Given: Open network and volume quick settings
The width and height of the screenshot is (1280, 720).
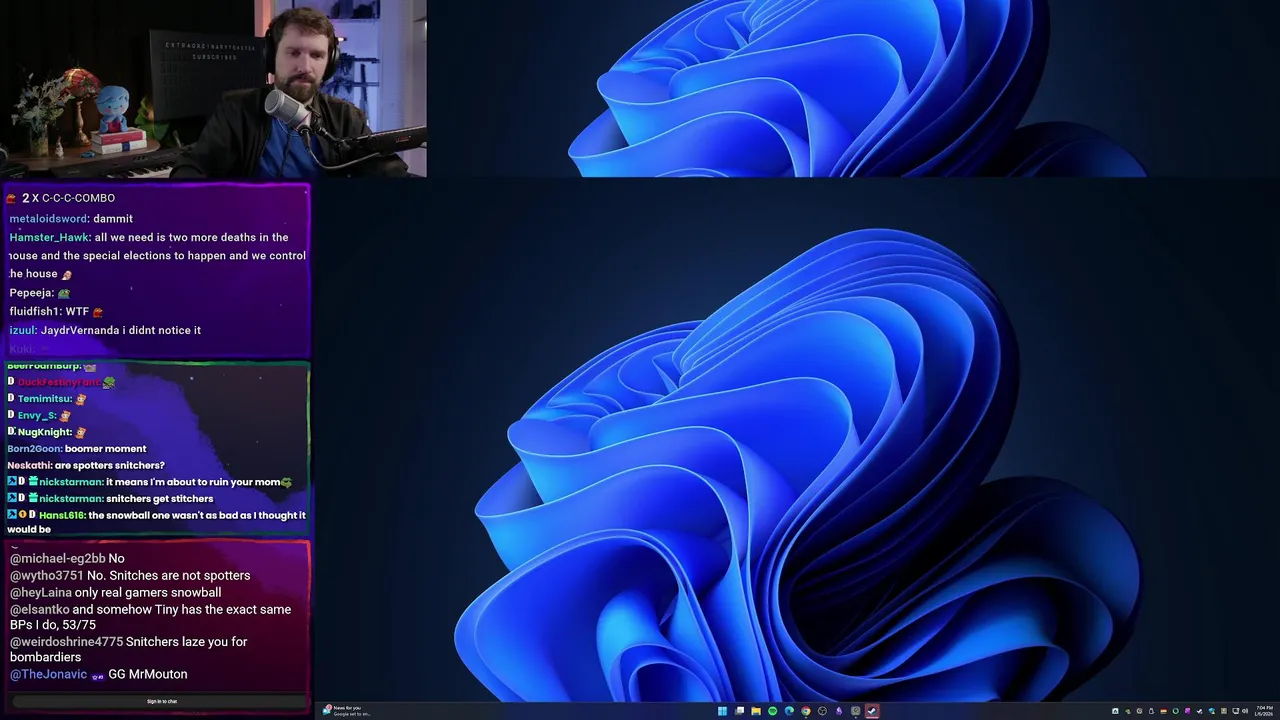Looking at the screenshot, I should click(x=1240, y=711).
